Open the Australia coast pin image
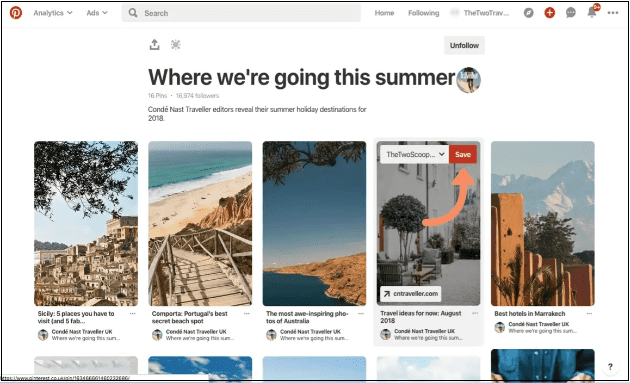The height and width of the screenshot is (383, 630). [x=314, y=223]
